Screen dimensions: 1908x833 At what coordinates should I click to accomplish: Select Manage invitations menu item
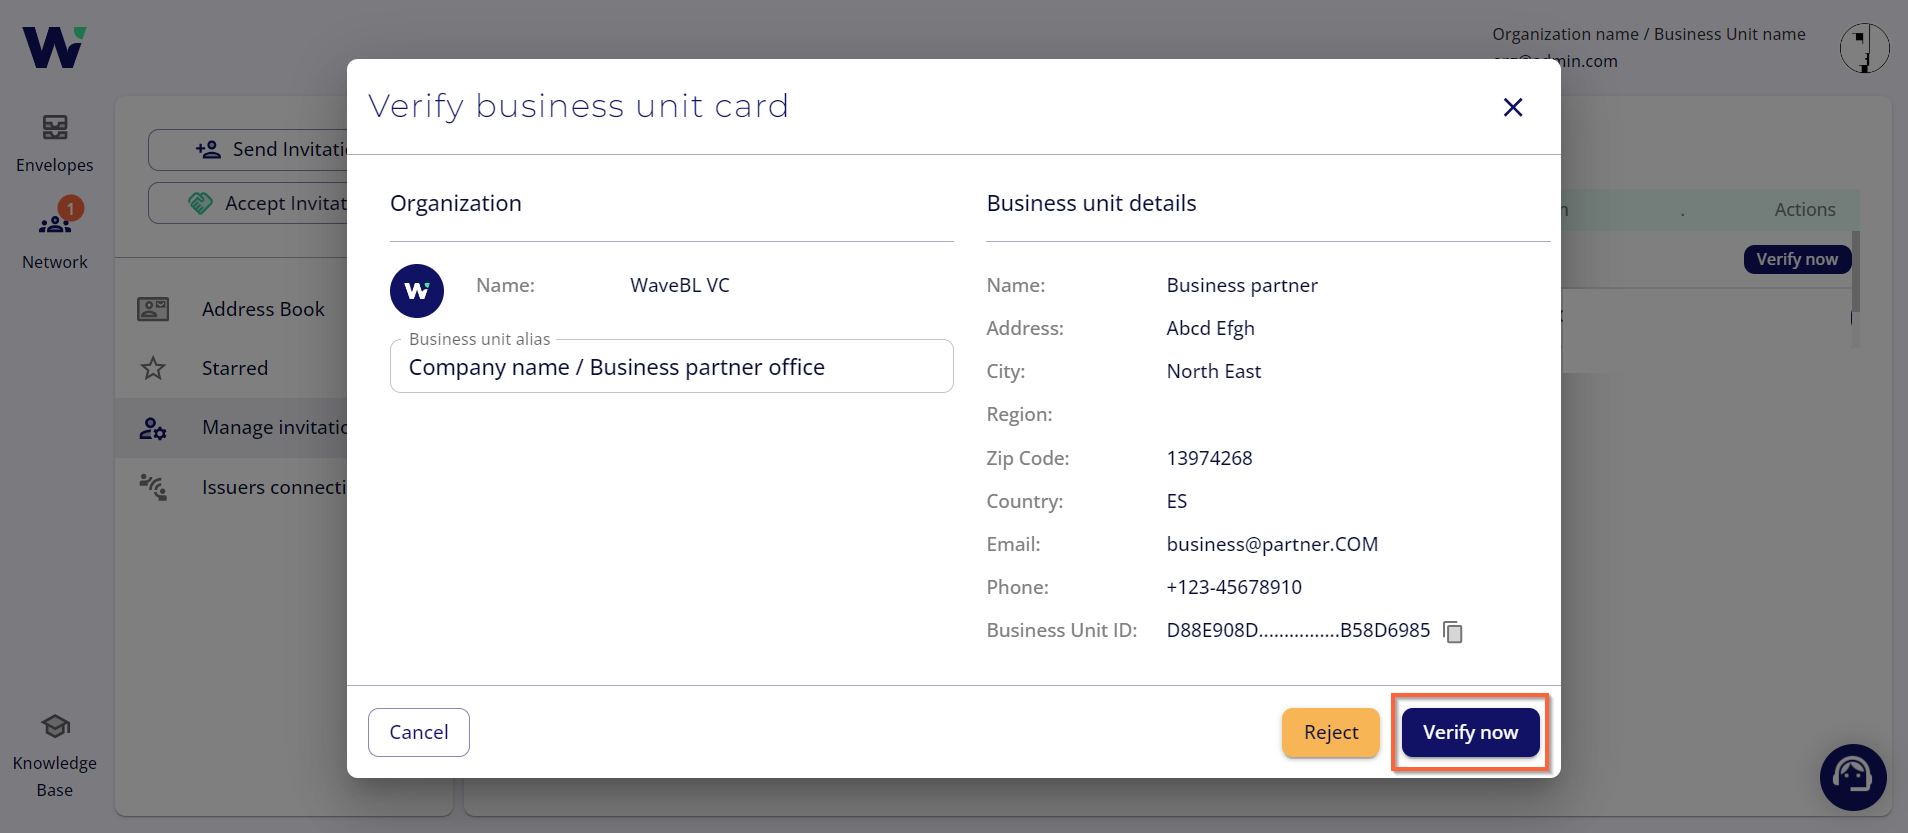(272, 428)
